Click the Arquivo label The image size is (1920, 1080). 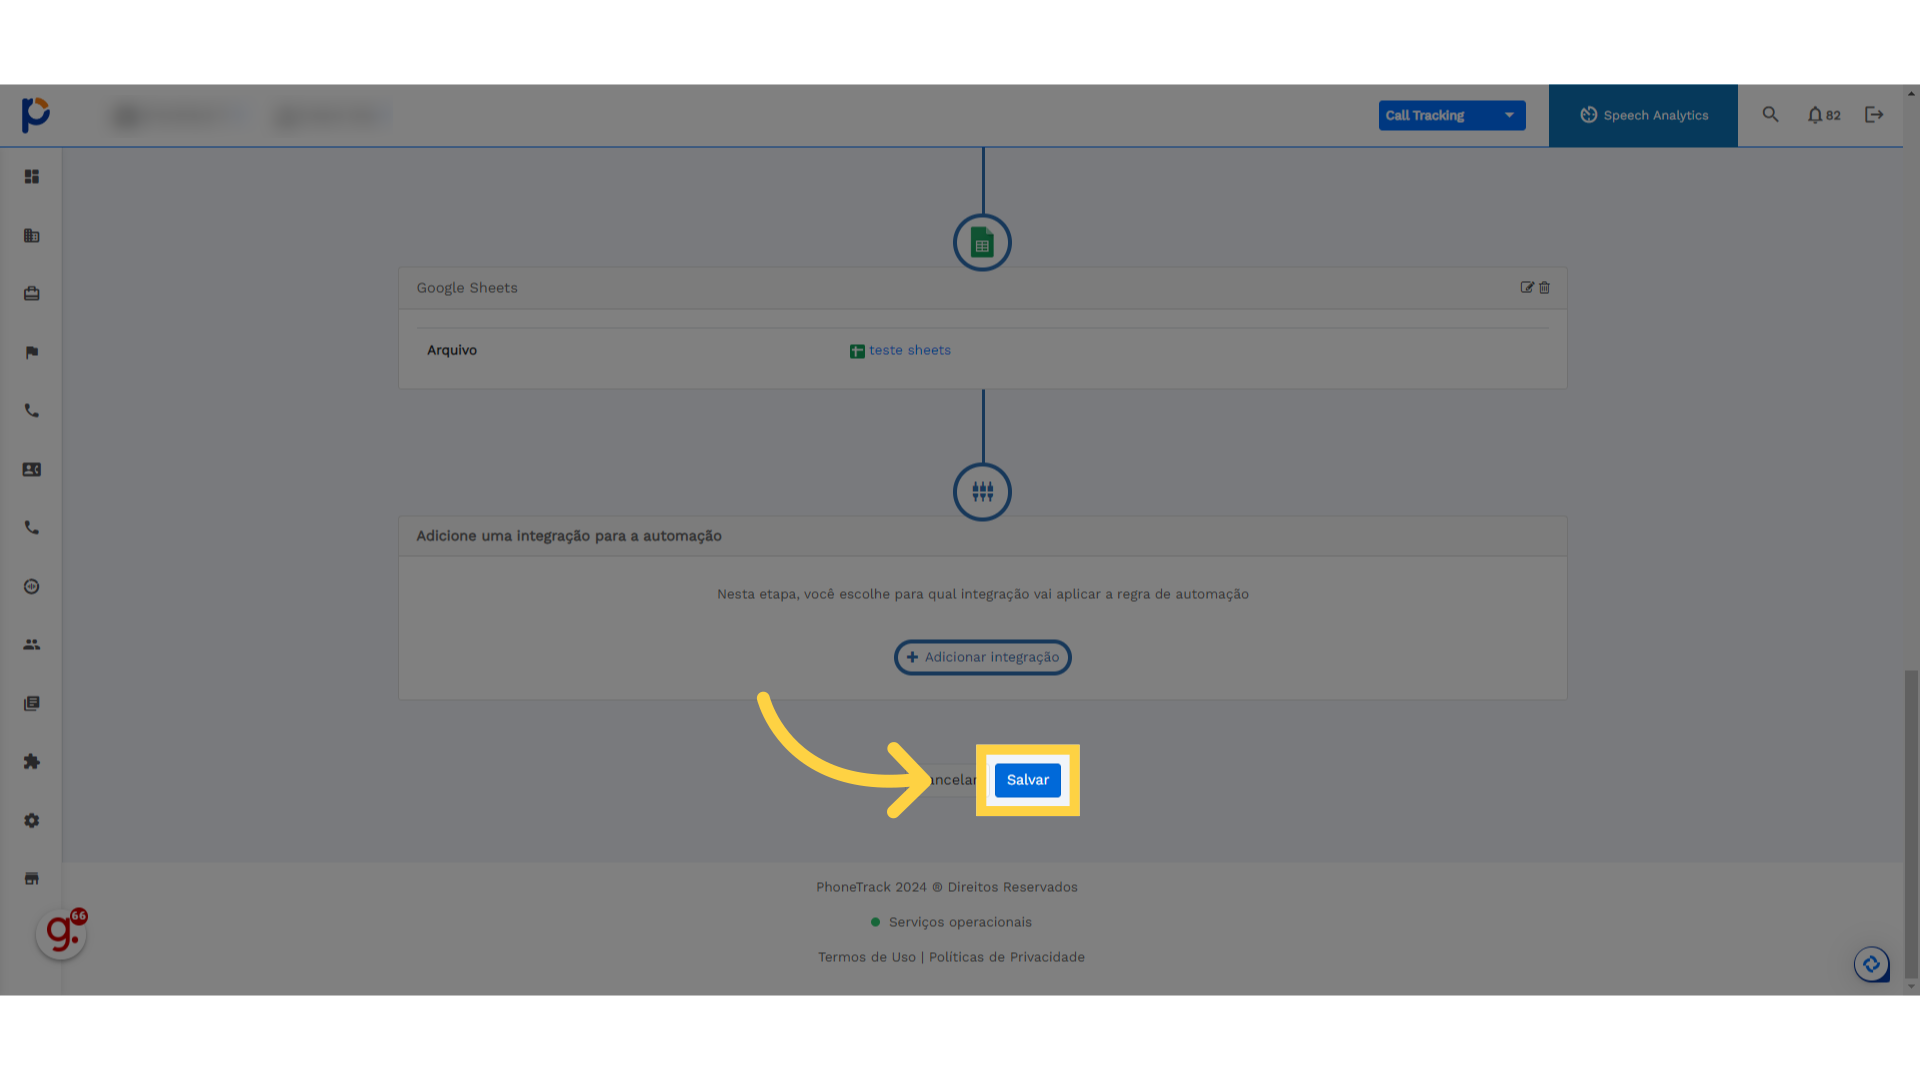click(x=452, y=350)
